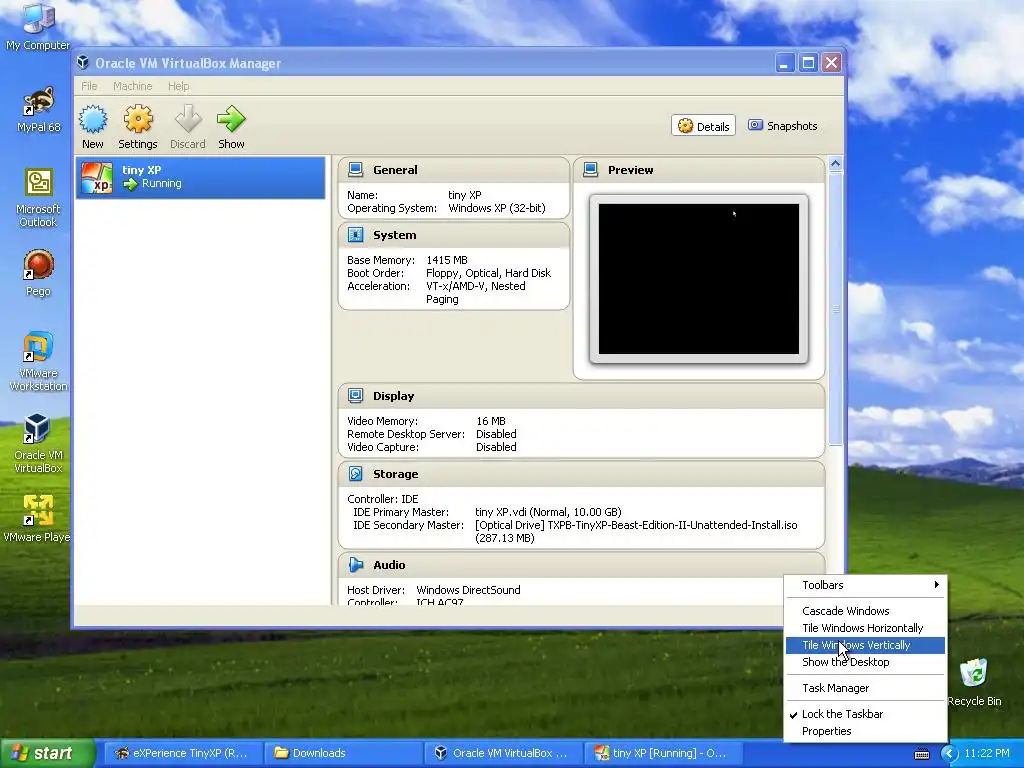Viewport: 1024px width, 768px height.
Task: Click the Start button
Action: click(47, 753)
